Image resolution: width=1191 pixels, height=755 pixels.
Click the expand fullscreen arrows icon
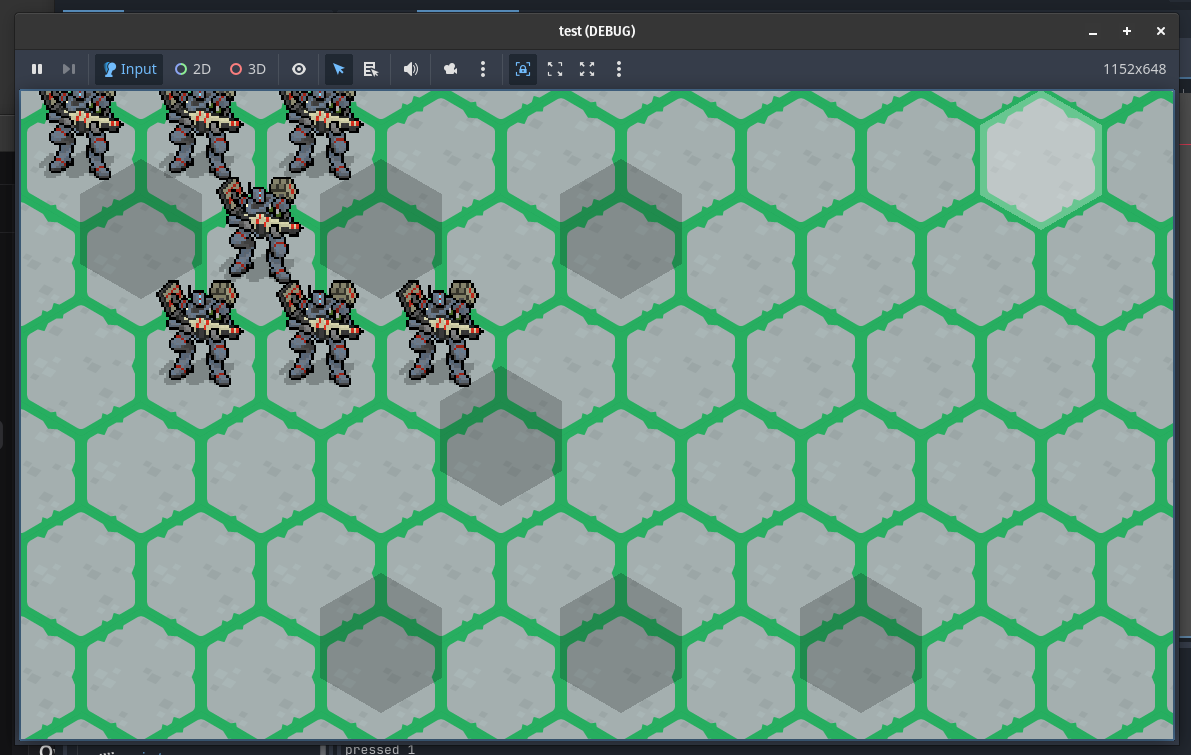point(587,69)
